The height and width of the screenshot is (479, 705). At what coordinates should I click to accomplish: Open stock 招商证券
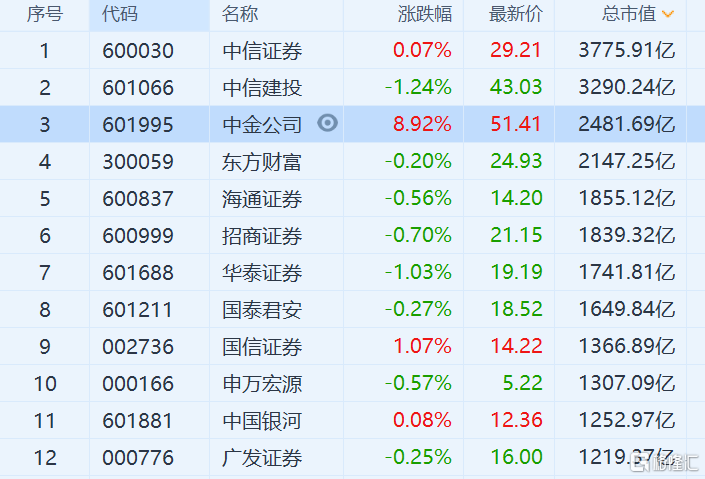[x=262, y=236]
